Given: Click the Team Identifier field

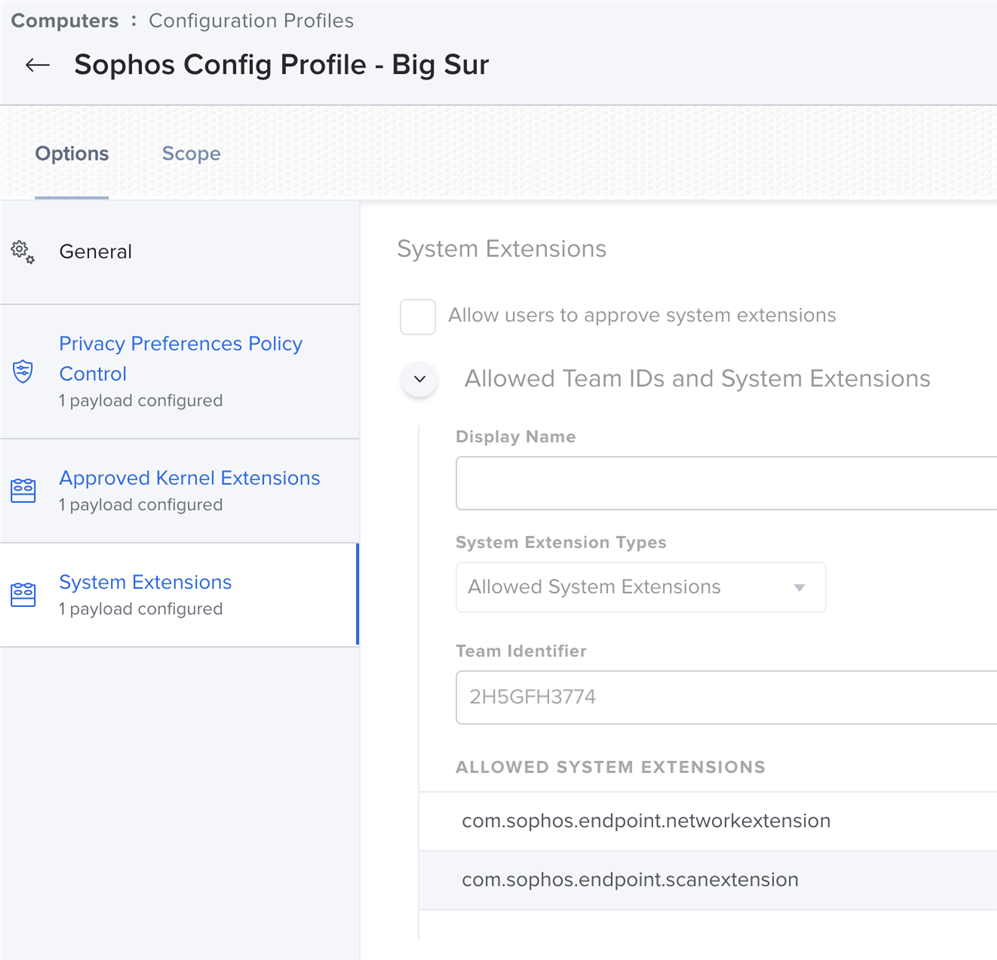Looking at the screenshot, I should coord(726,697).
